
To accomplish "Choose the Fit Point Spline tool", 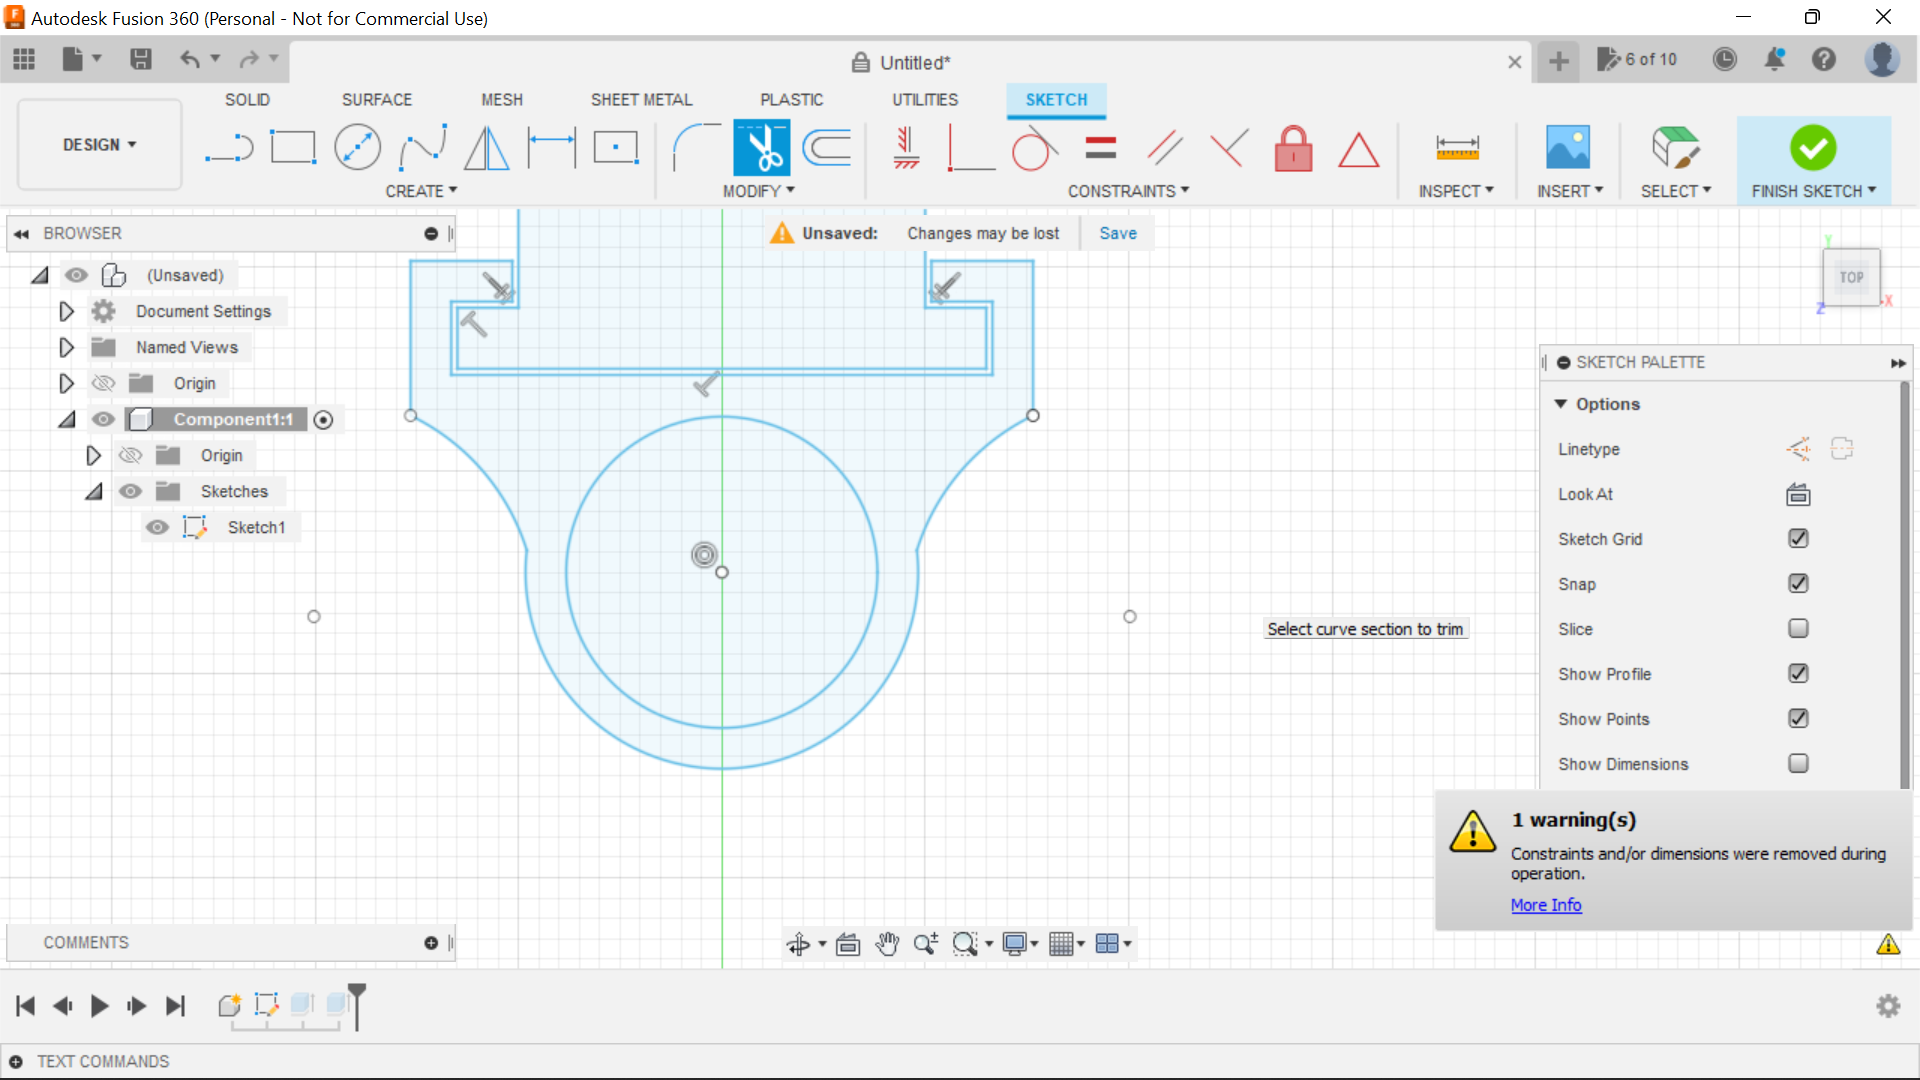I will [422, 147].
